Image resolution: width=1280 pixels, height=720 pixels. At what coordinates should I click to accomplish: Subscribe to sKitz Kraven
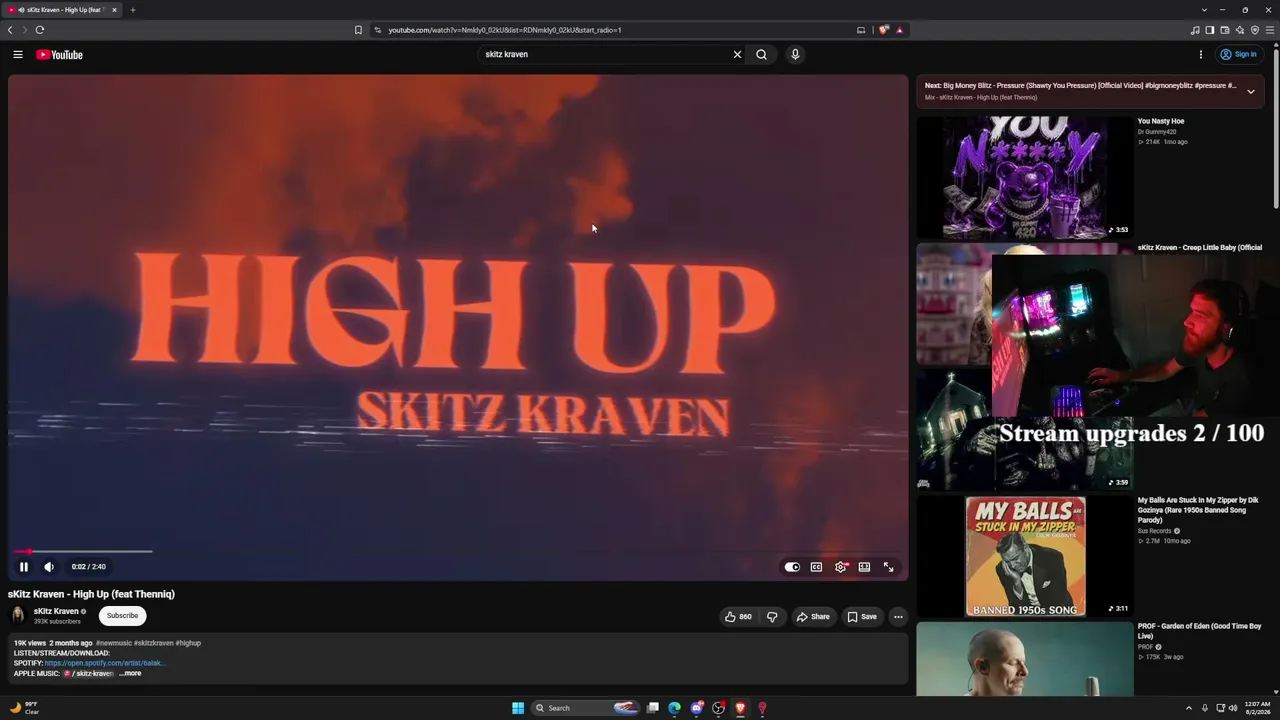click(123, 616)
